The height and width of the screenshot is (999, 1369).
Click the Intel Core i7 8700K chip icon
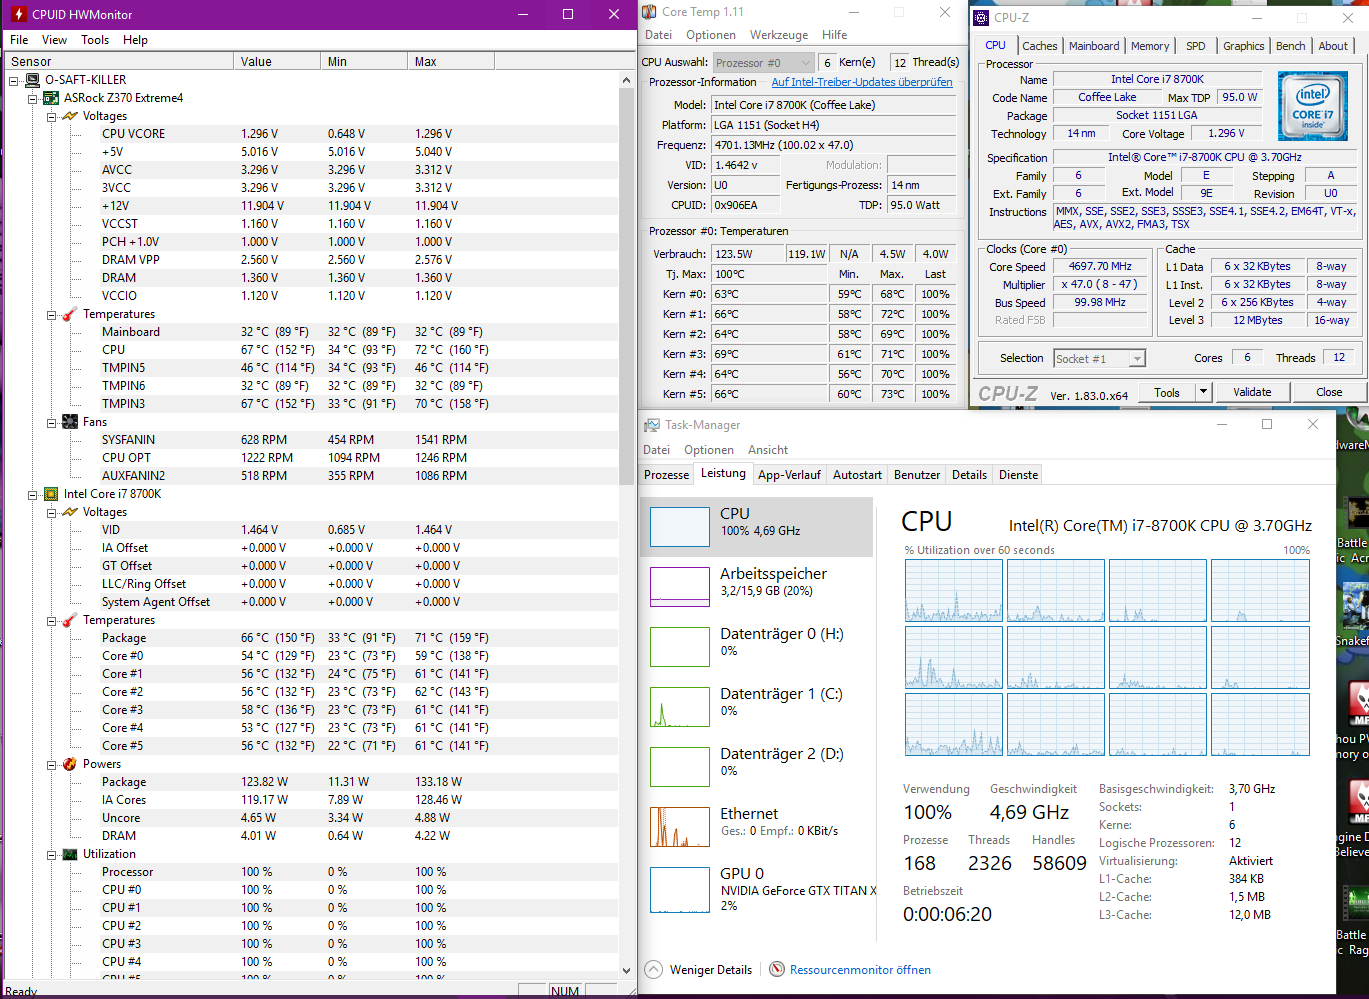click(51, 494)
